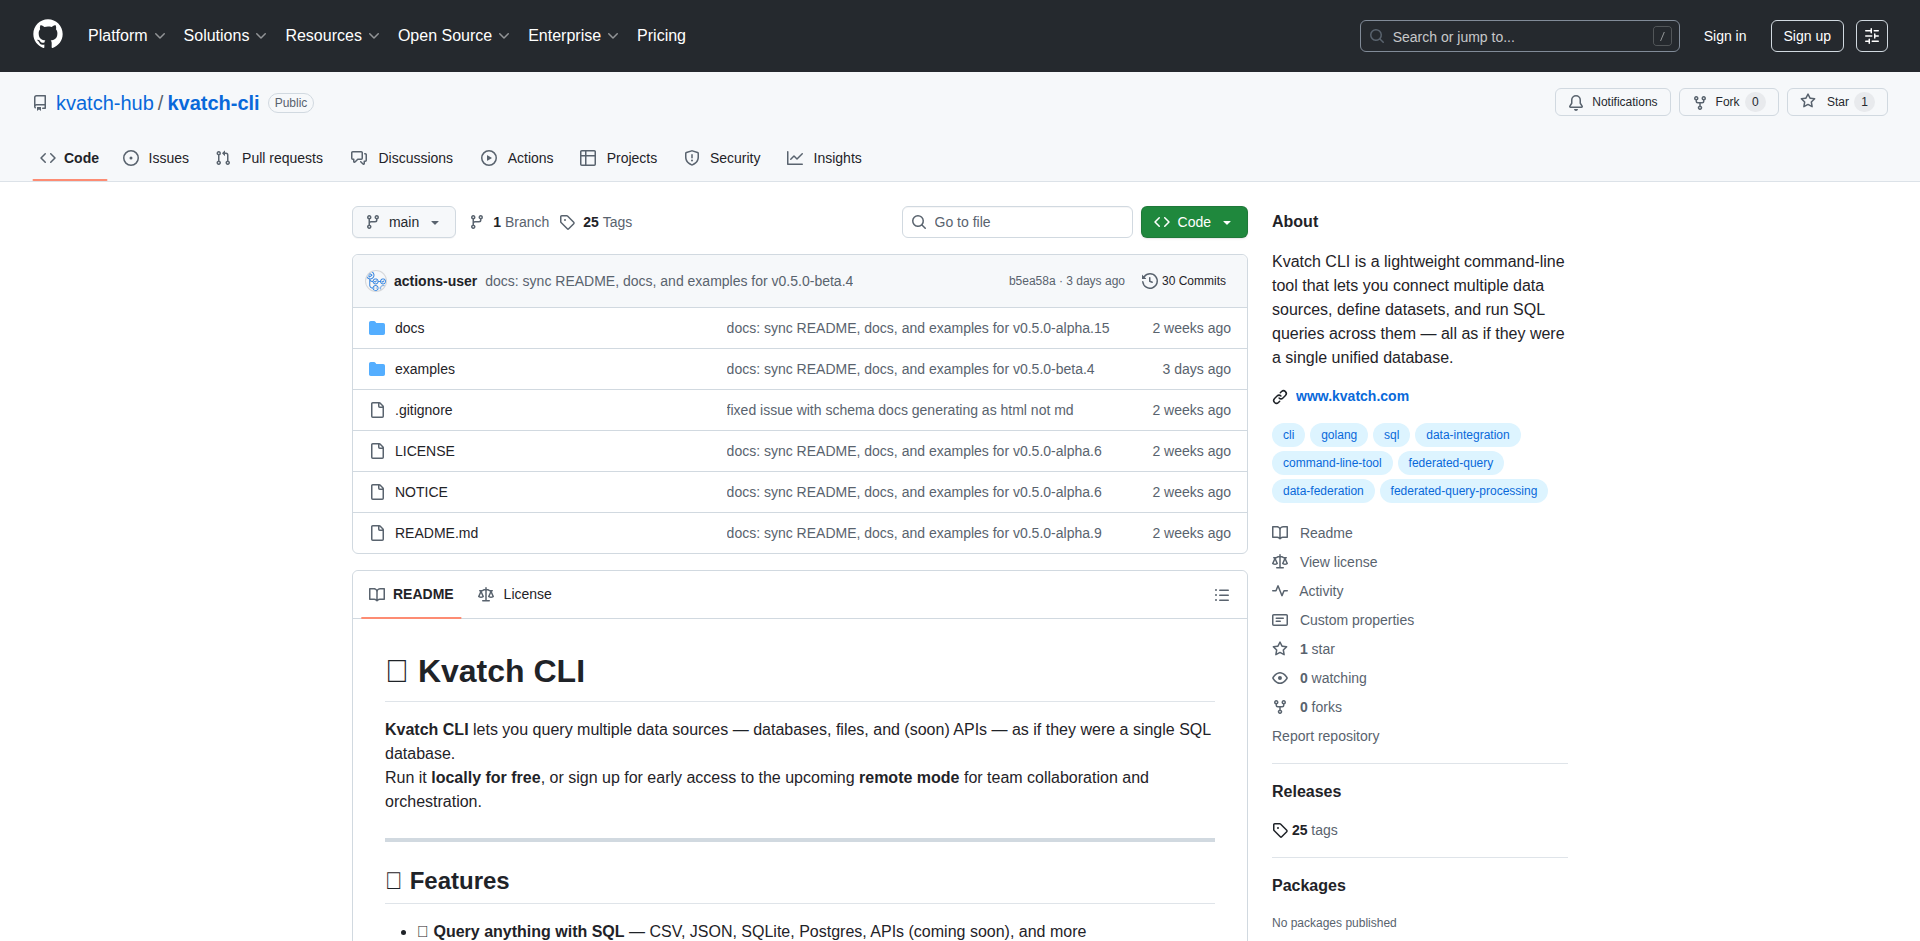The width and height of the screenshot is (1920, 941).
Task: Click the commit hash b5ea58a
Action: point(1032,281)
